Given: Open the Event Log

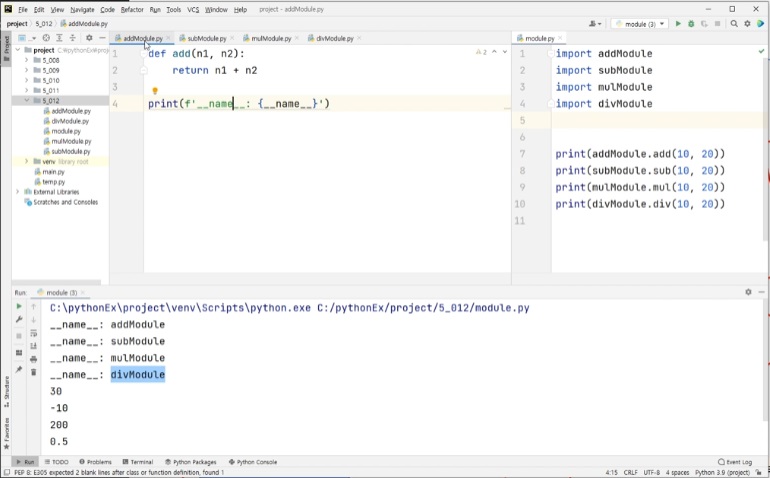Looking at the screenshot, I should pos(735,462).
